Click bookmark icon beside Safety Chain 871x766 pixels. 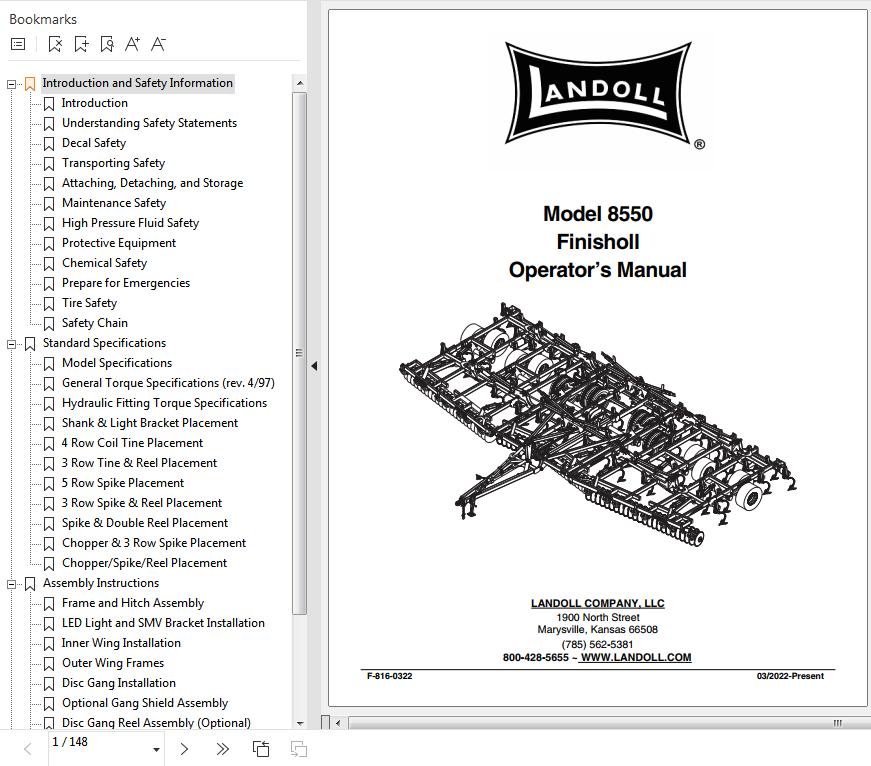(x=49, y=324)
